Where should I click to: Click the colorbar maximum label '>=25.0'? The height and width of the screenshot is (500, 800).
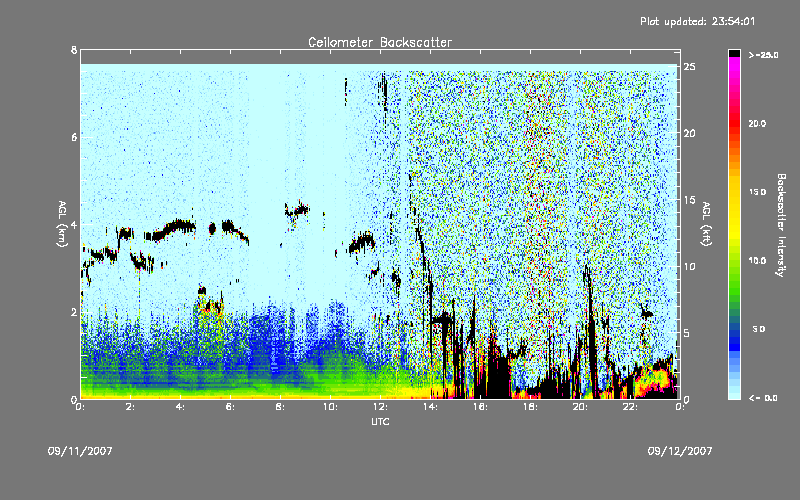click(x=763, y=55)
